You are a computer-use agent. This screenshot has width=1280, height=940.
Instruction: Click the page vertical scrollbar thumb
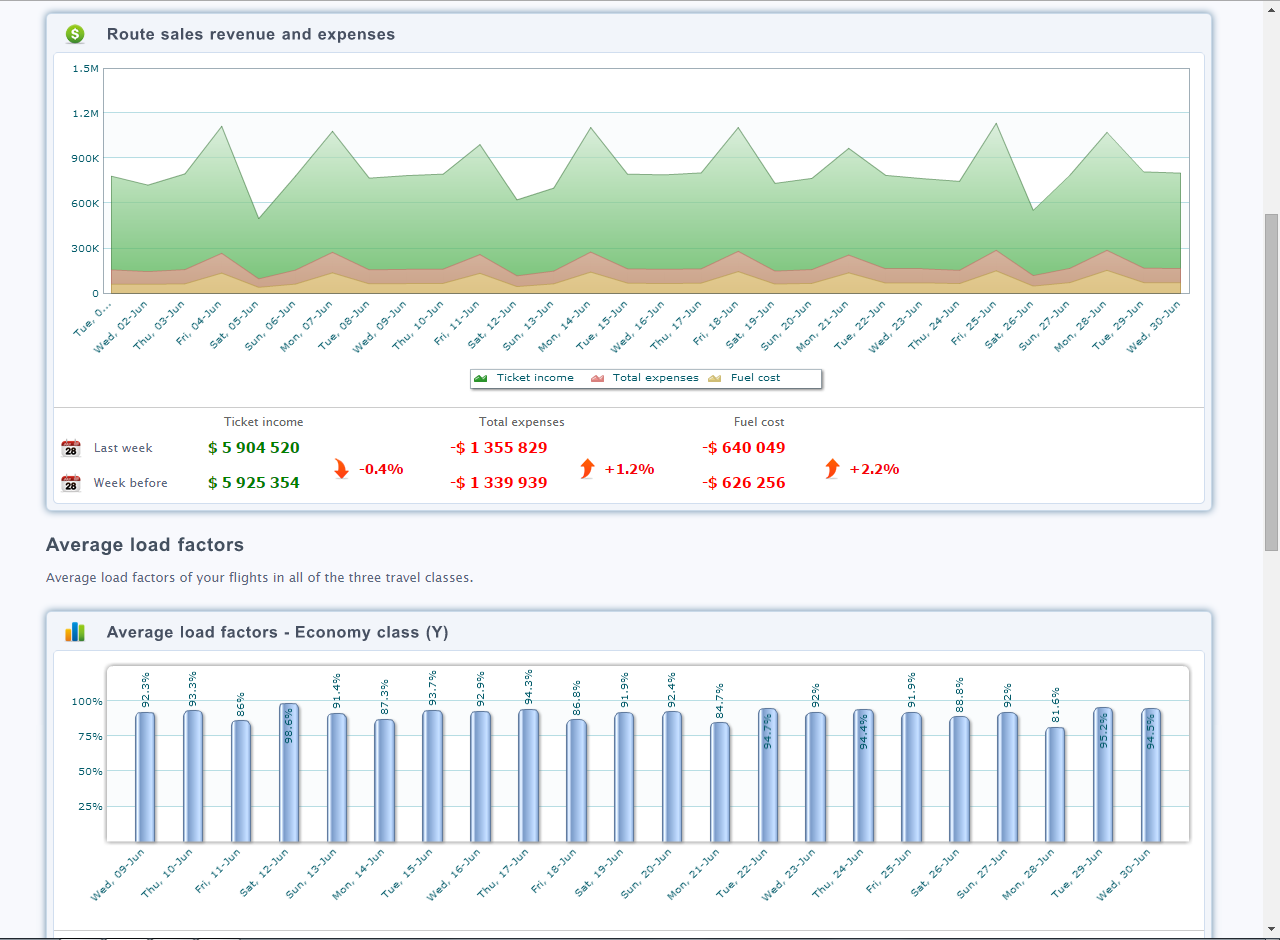[x=1271, y=381]
